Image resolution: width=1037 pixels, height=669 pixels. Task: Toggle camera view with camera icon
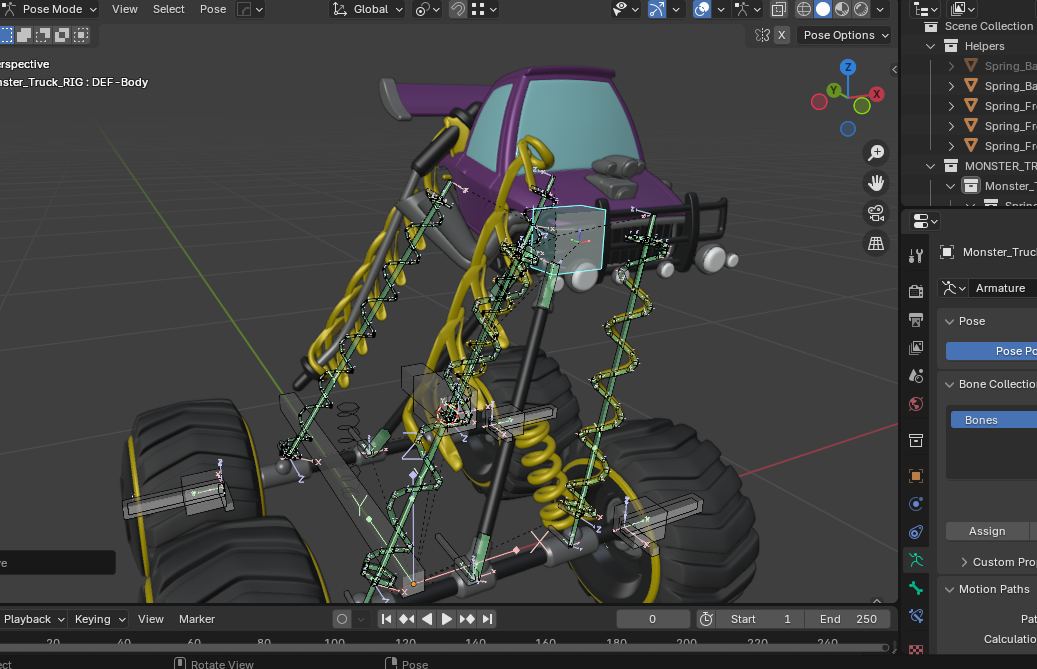pyautogui.click(x=876, y=213)
